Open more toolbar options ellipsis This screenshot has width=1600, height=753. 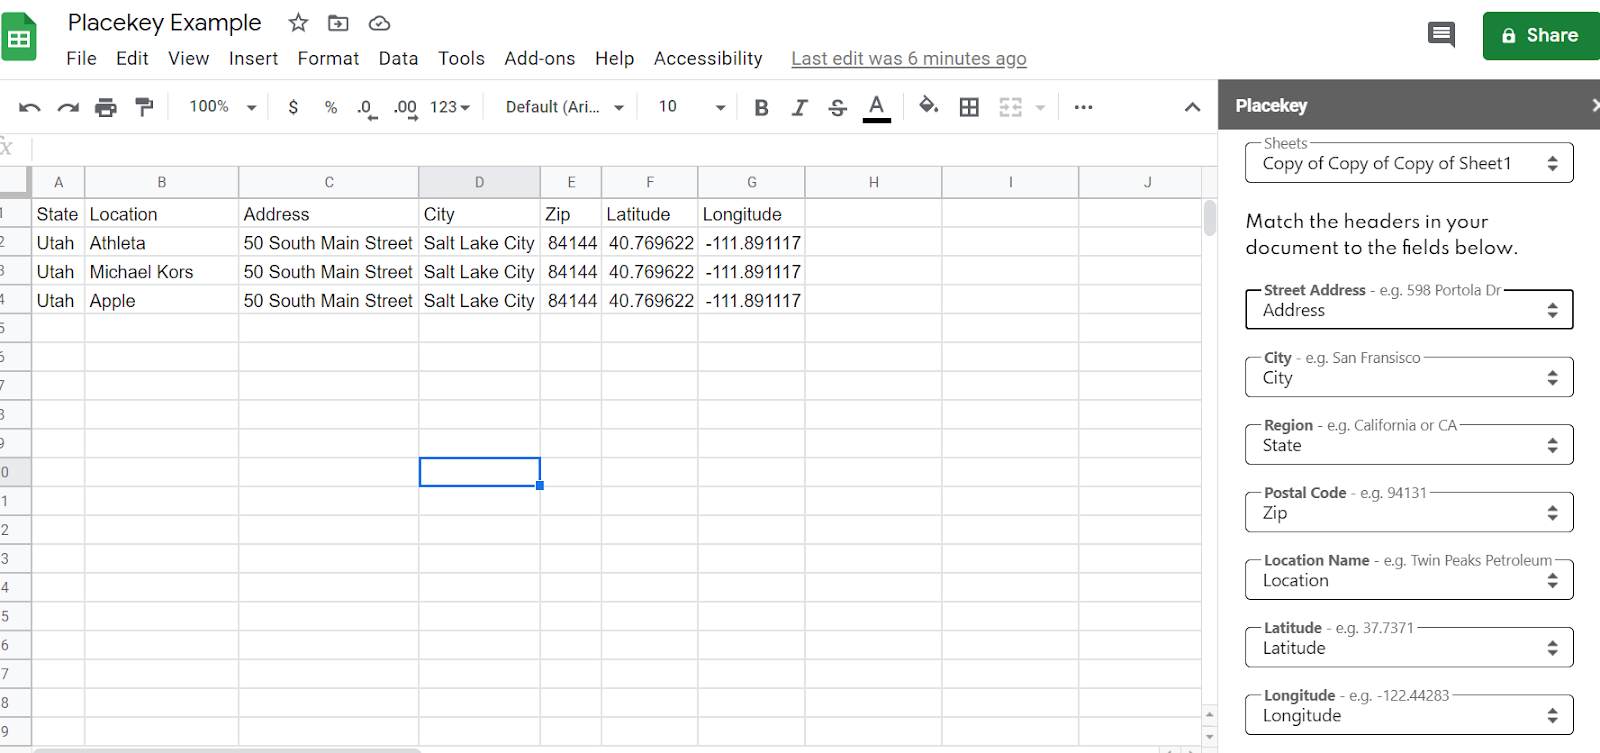[1083, 107]
